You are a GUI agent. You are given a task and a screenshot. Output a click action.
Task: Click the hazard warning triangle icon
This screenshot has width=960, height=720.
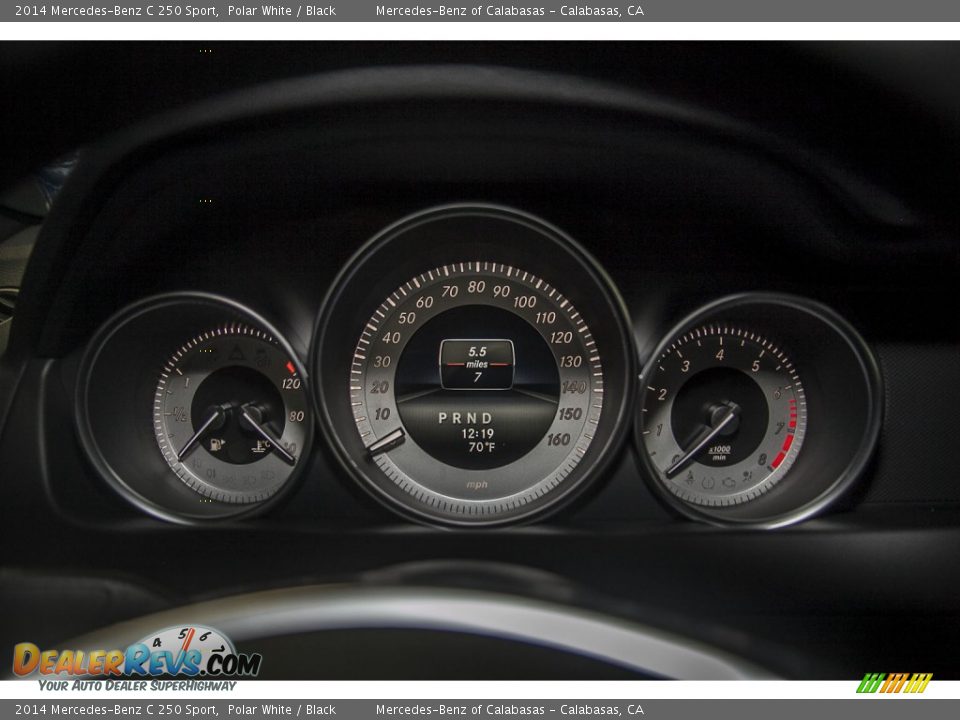[x=235, y=354]
